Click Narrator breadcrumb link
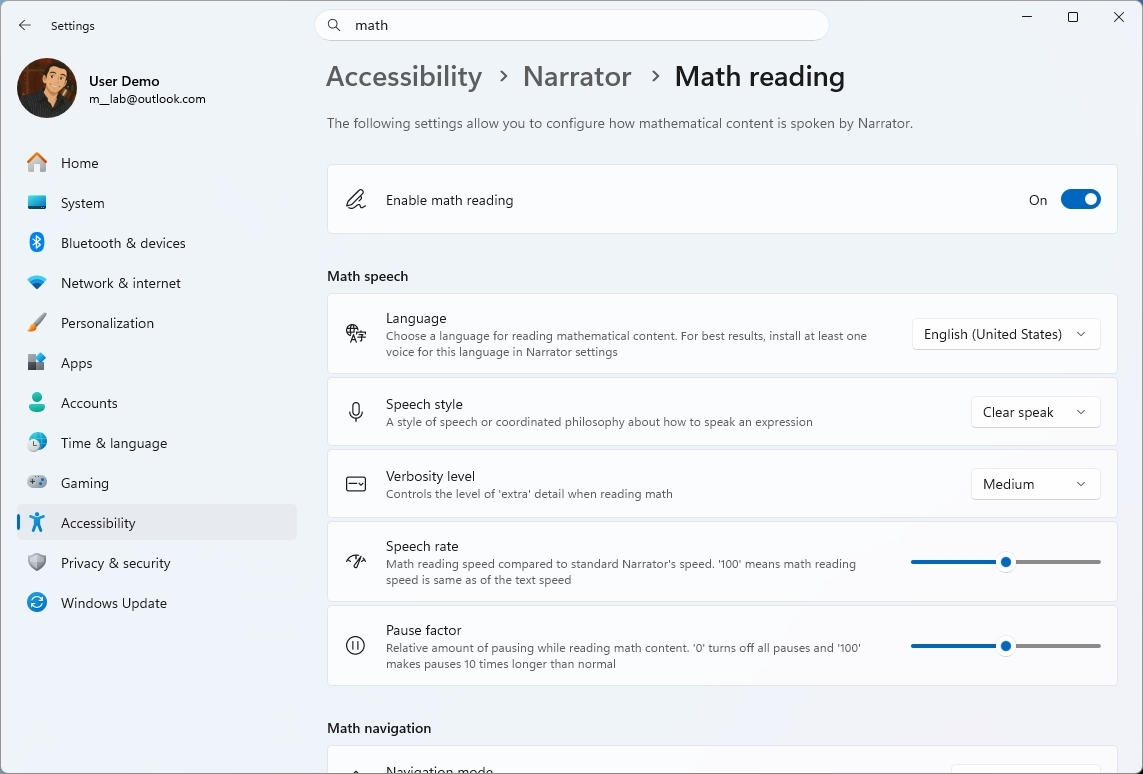This screenshot has height=774, width=1143. (577, 77)
